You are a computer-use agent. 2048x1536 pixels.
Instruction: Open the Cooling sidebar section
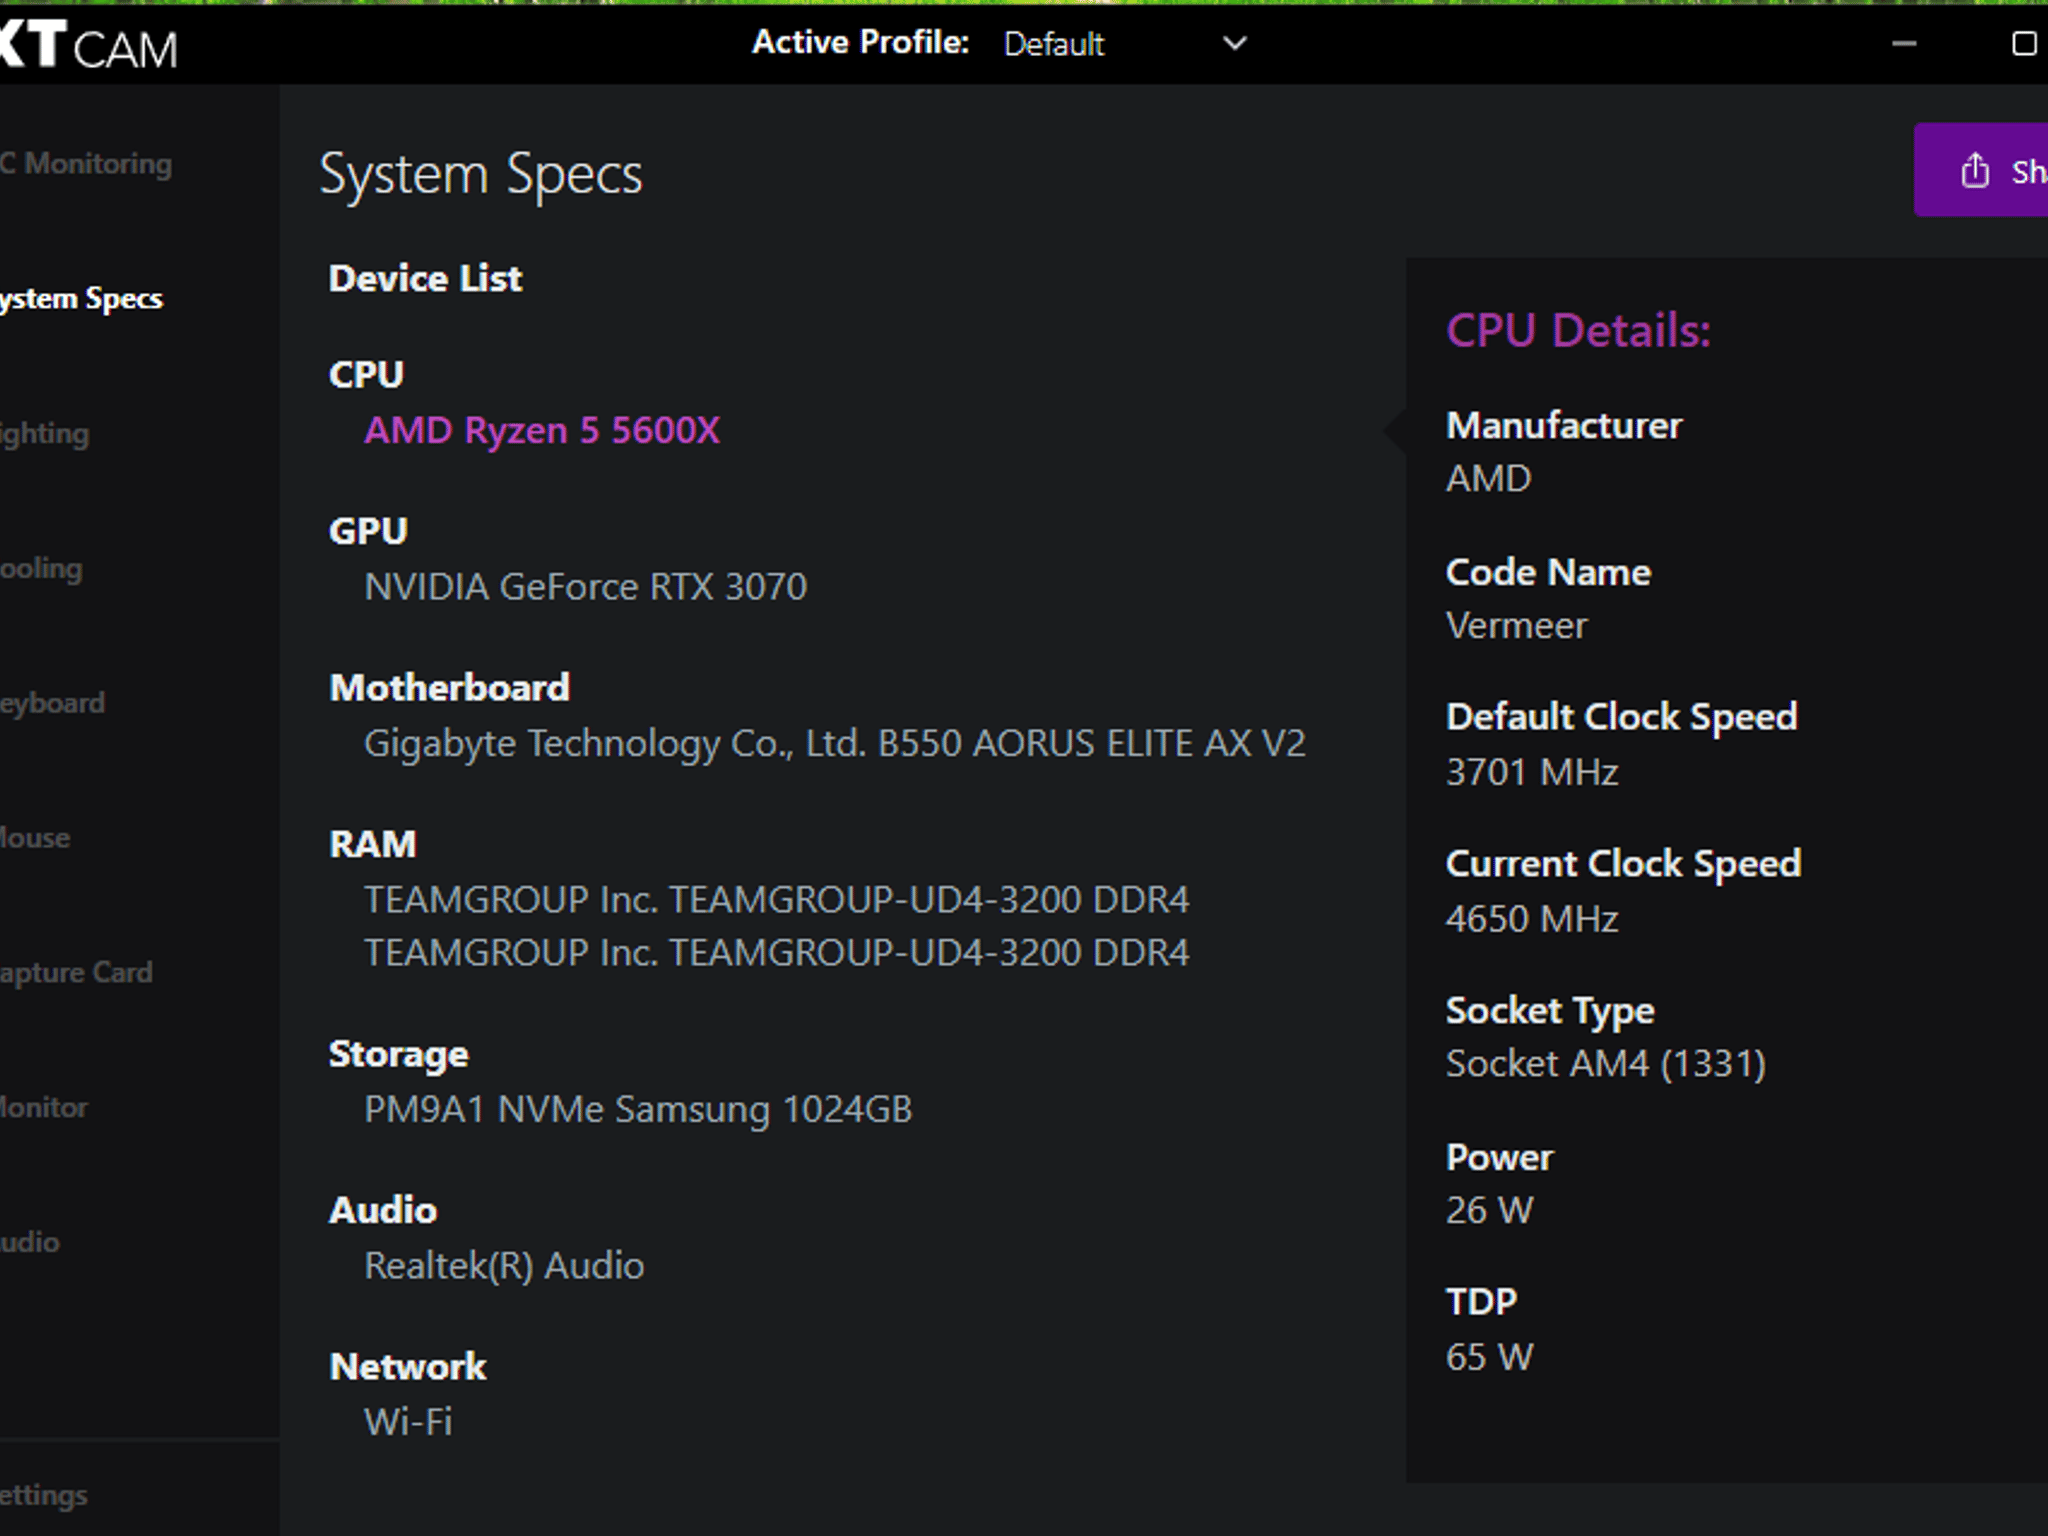click(41, 568)
